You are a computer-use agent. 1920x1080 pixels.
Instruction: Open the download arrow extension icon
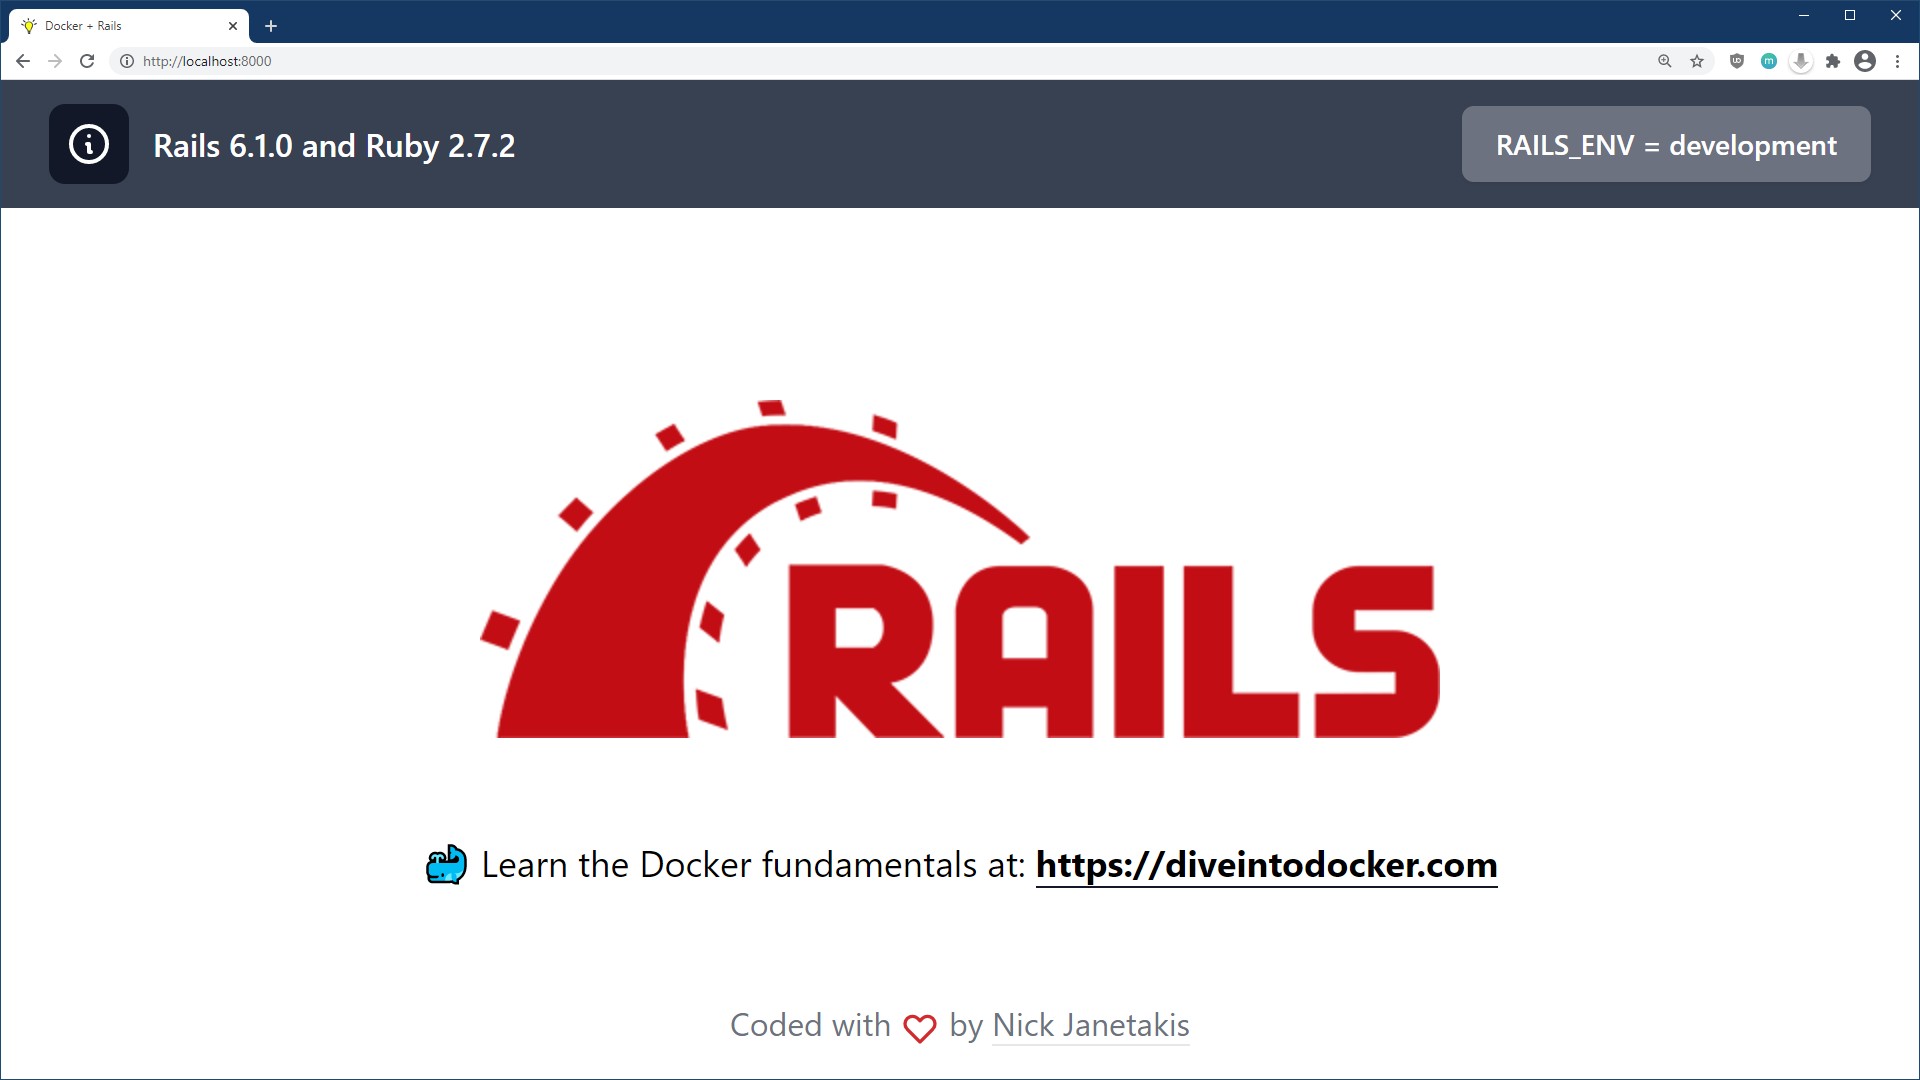click(1801, 61)
